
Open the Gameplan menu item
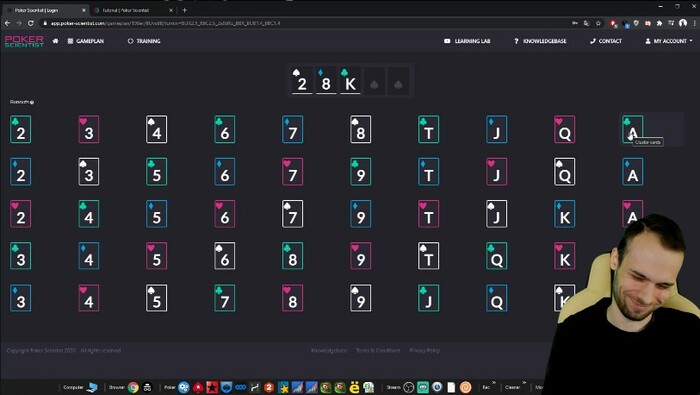click(x=86, y=41)
